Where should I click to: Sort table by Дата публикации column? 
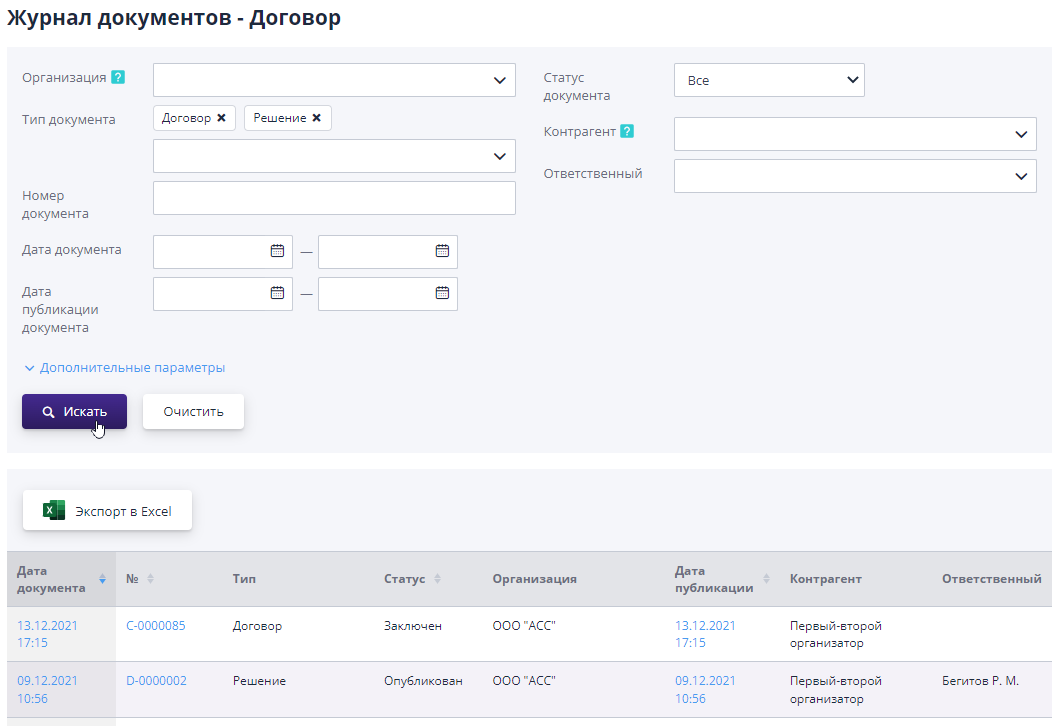pyautogui.click(x=767, y=579)
